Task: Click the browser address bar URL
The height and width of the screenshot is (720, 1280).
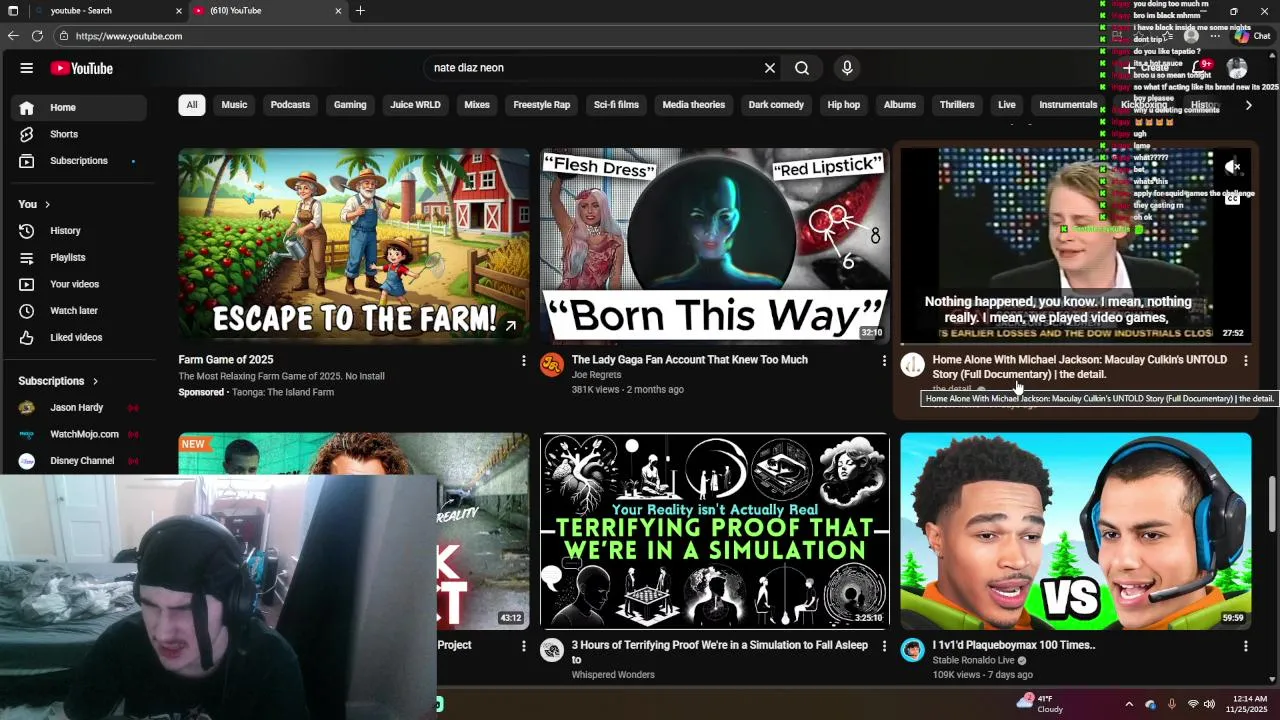Action: point(129,36)
